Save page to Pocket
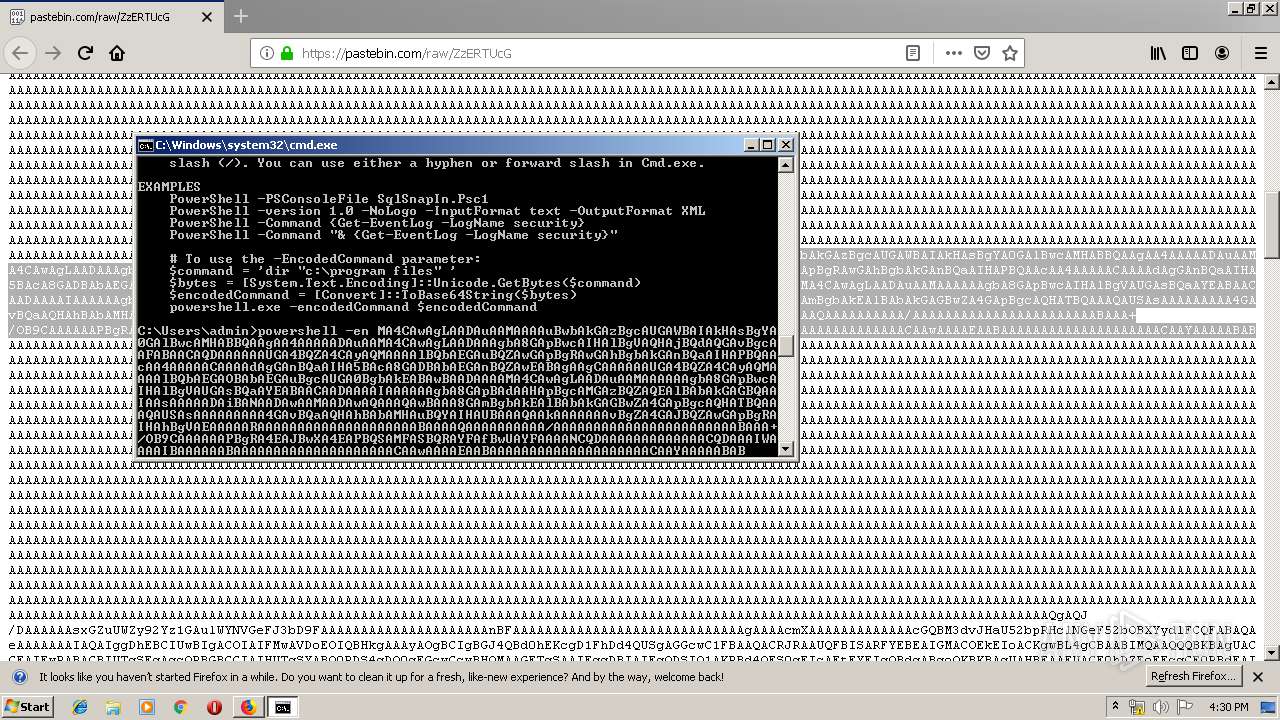Screen dimensions: 1280x720 point(982,53)
